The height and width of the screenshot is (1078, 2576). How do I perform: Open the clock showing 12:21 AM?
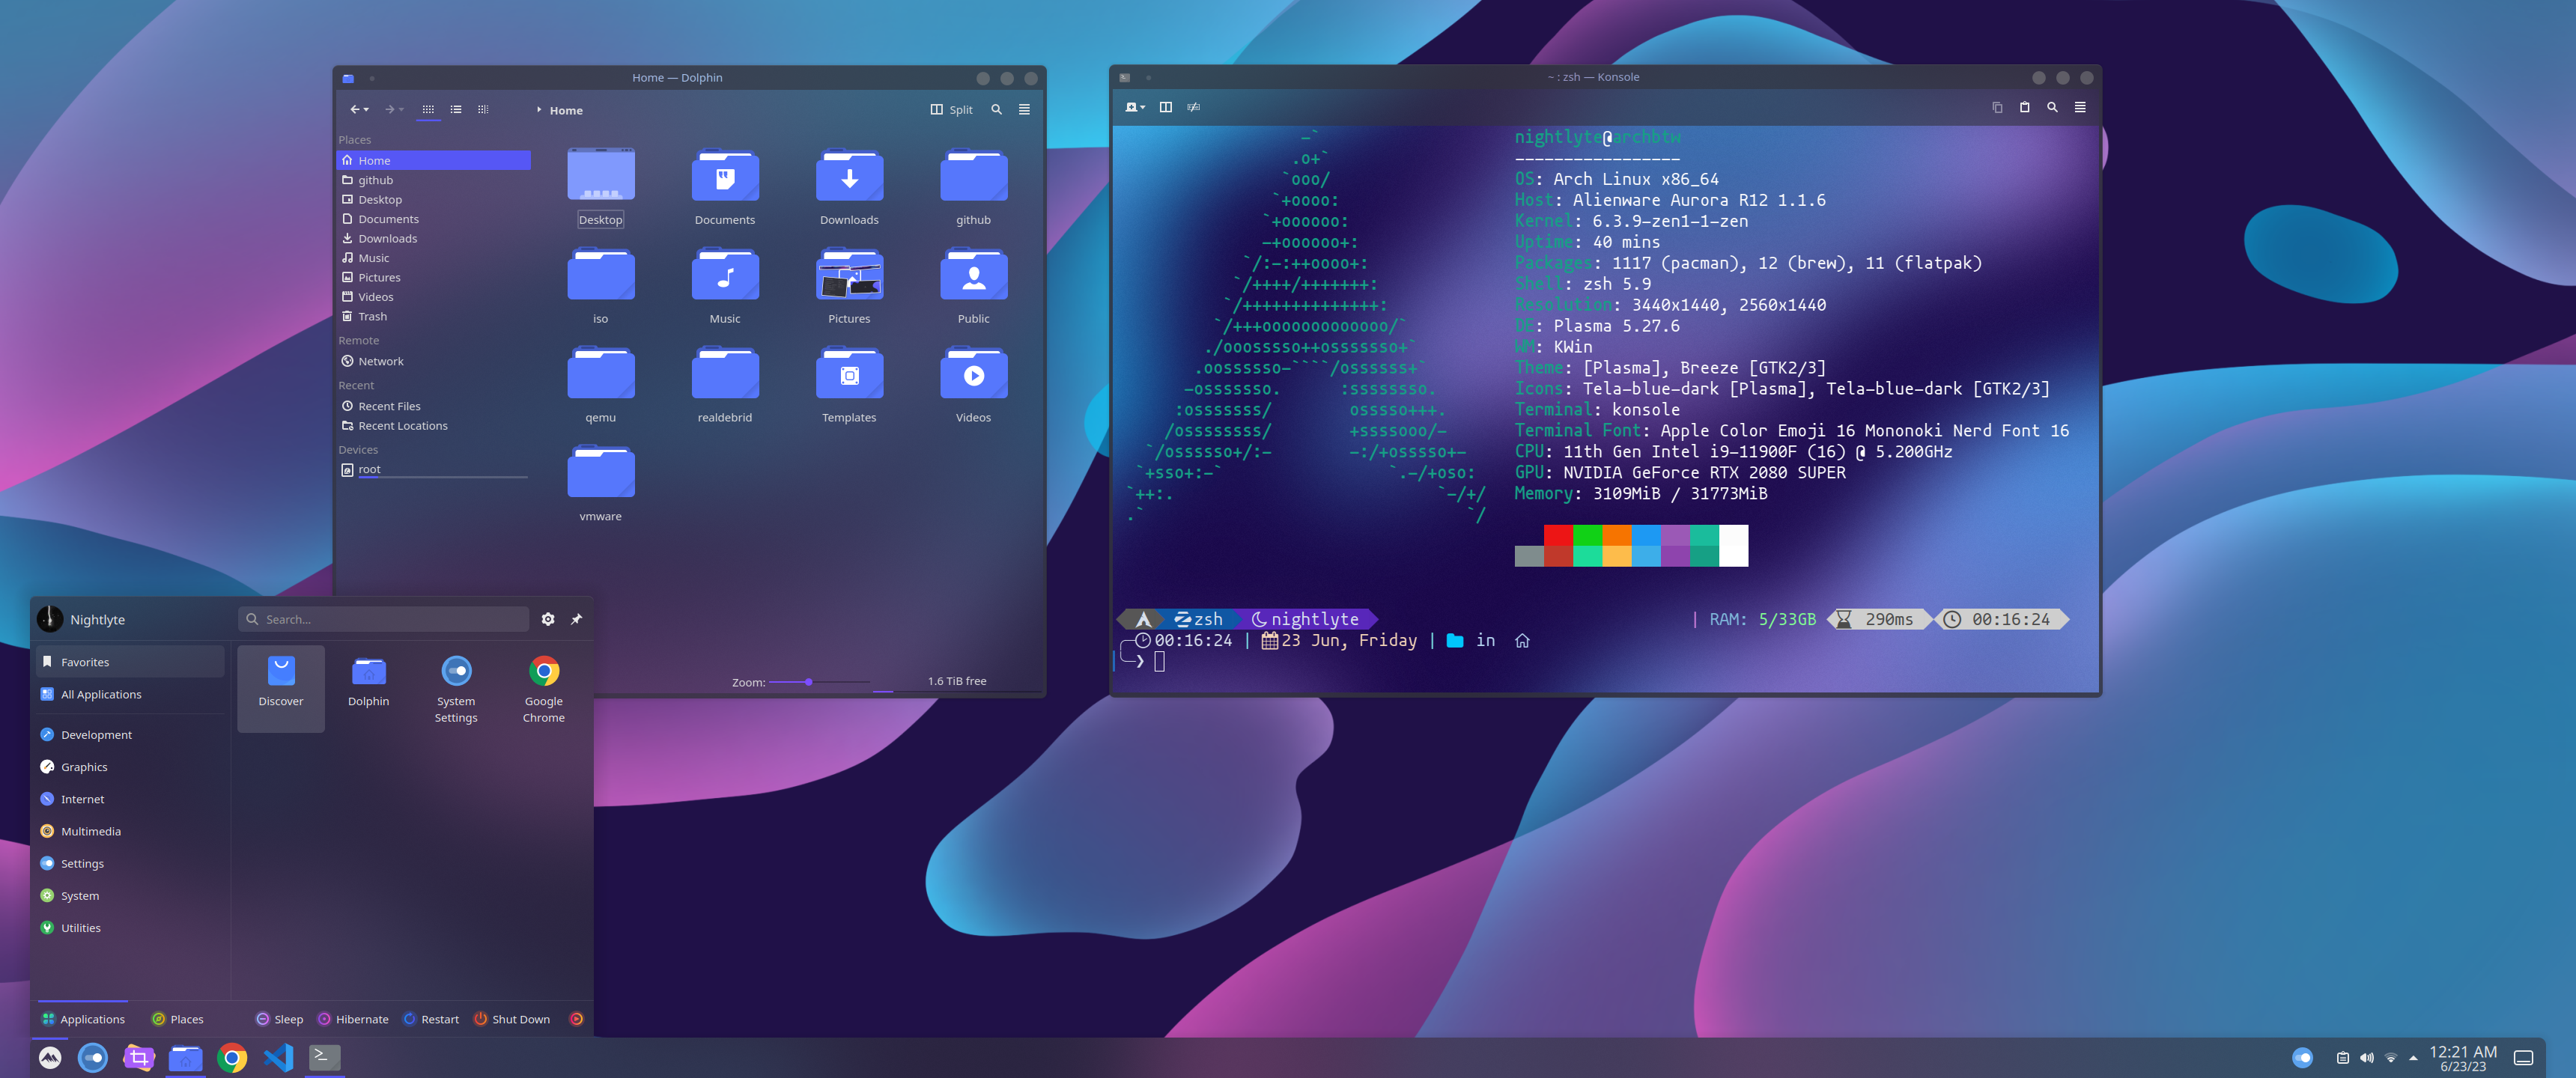pos(2463,1058)
